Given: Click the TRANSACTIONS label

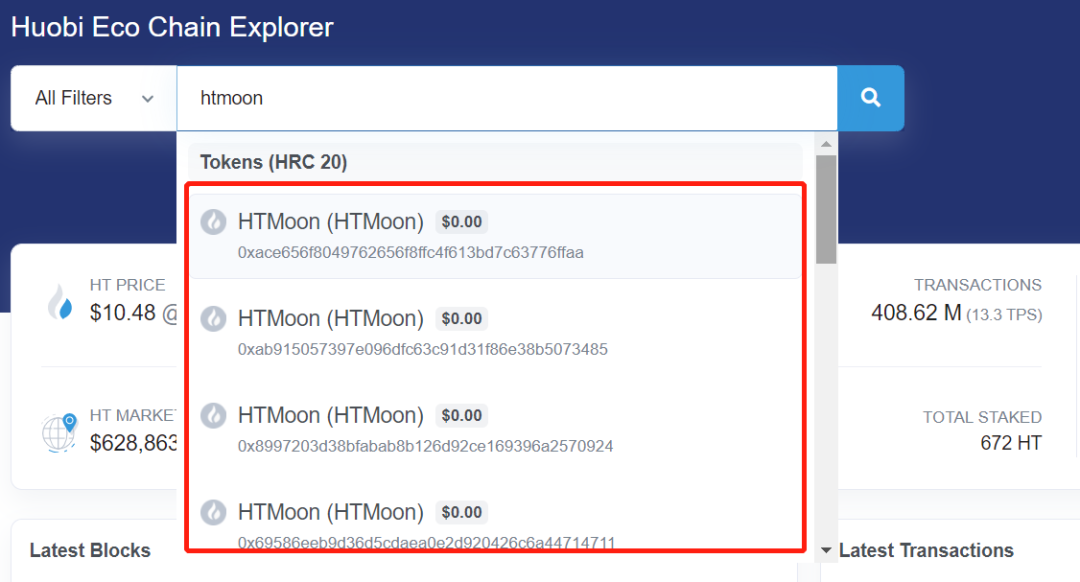Looking at the screenshot, I should click(x=977, y=285).
